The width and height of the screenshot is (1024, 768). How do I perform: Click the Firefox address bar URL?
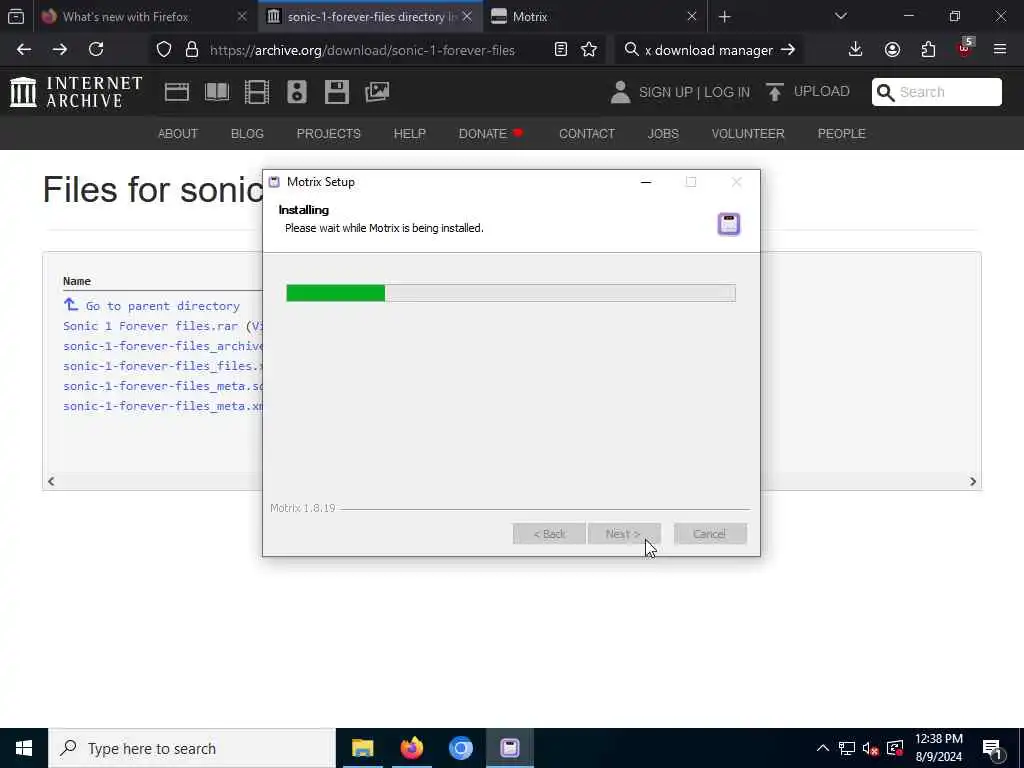point(362,50)
